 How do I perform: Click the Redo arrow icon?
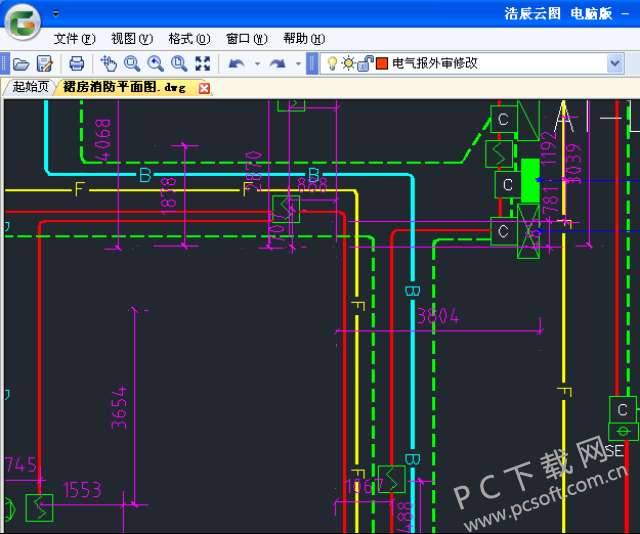pyautogui.click(x=277, y=63)
